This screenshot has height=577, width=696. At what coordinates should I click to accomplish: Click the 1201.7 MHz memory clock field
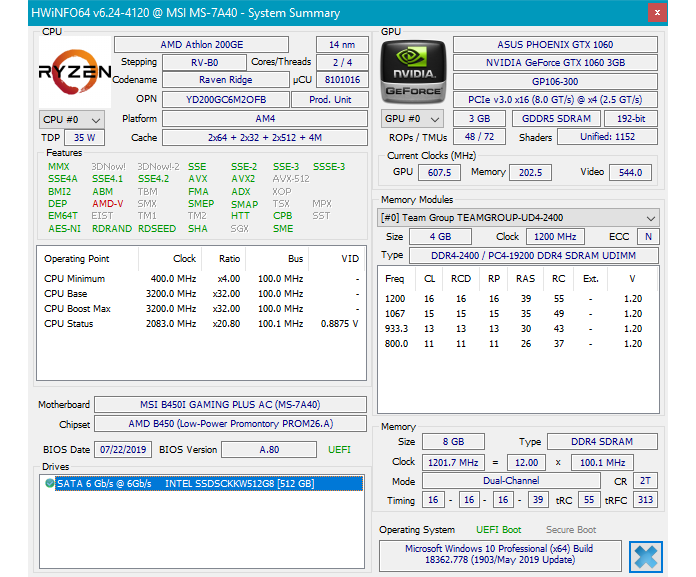coord(453,462)
